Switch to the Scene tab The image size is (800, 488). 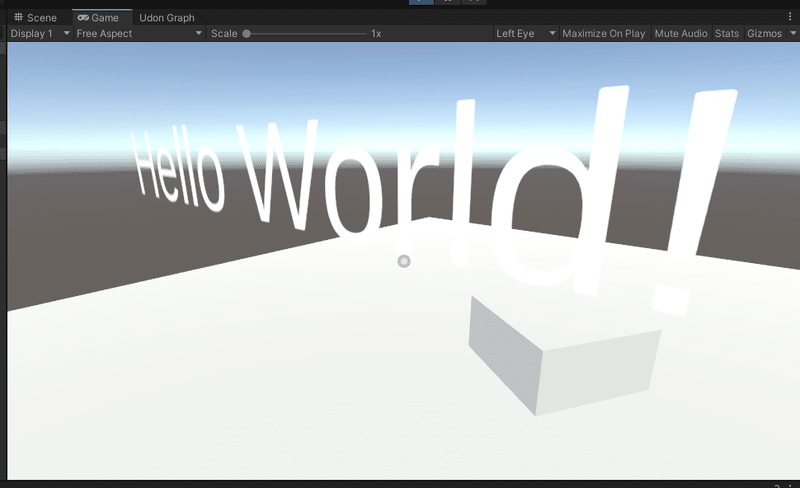click(35, 18)
